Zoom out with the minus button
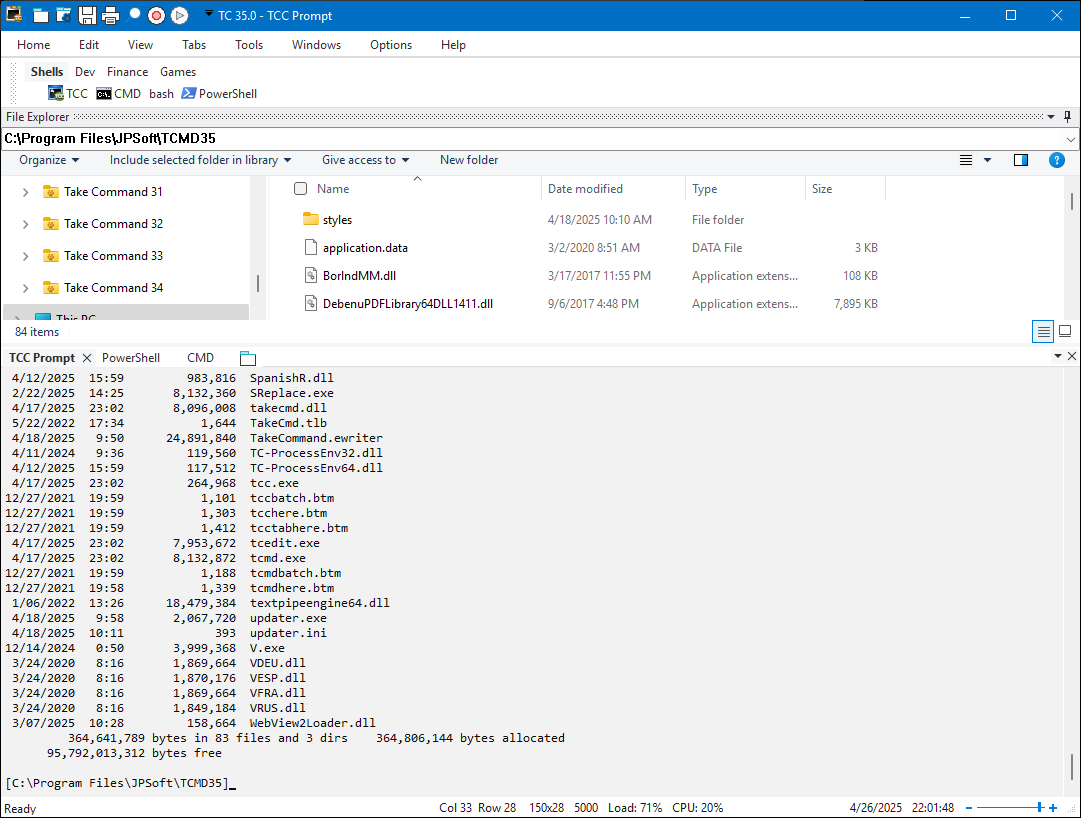Image resolution: width=1081 pixels, height=818 pixels. pos(969,808)
